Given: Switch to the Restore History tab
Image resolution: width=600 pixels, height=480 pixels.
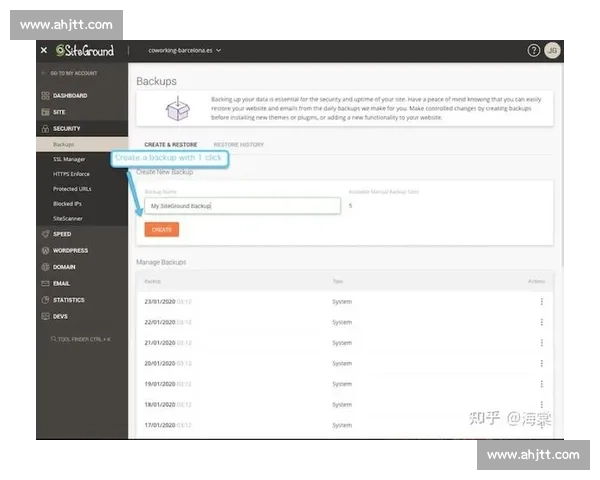Looking at the screenshot, I should click(x=238, y=145).
